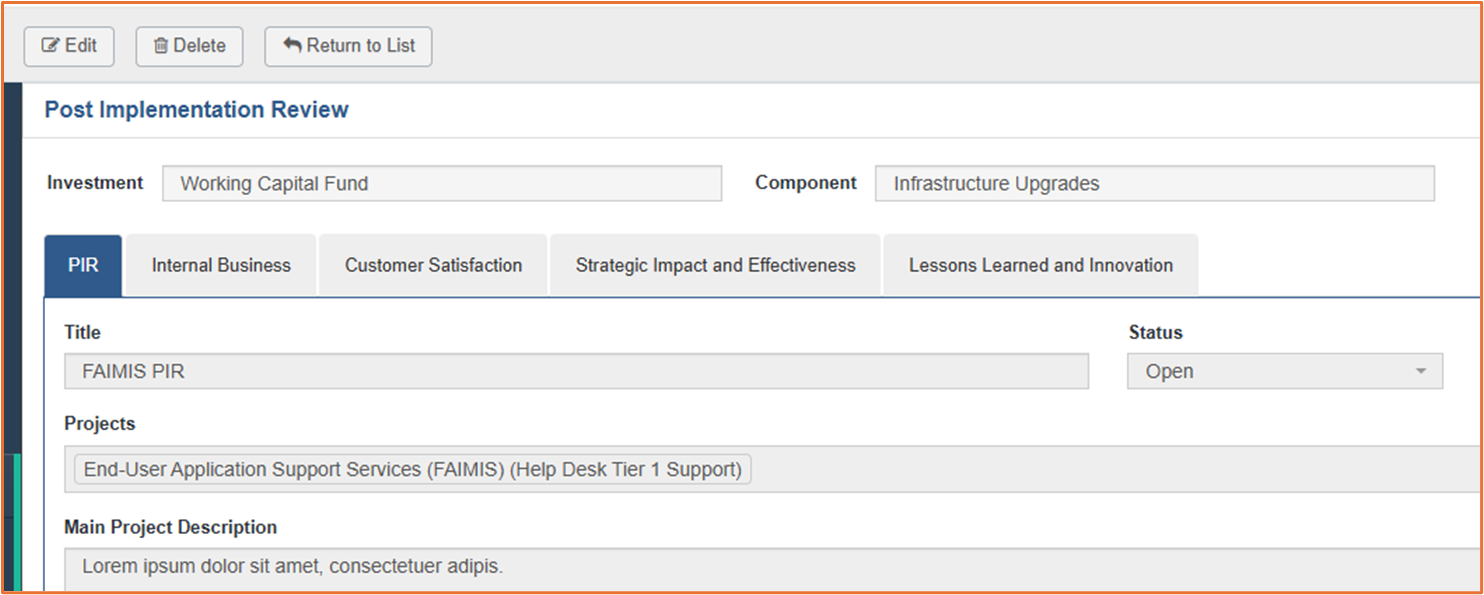The image size is (1484, 595).
Task: Click the Title field FAIMIS PIR
Action: [x=576, y=371]
